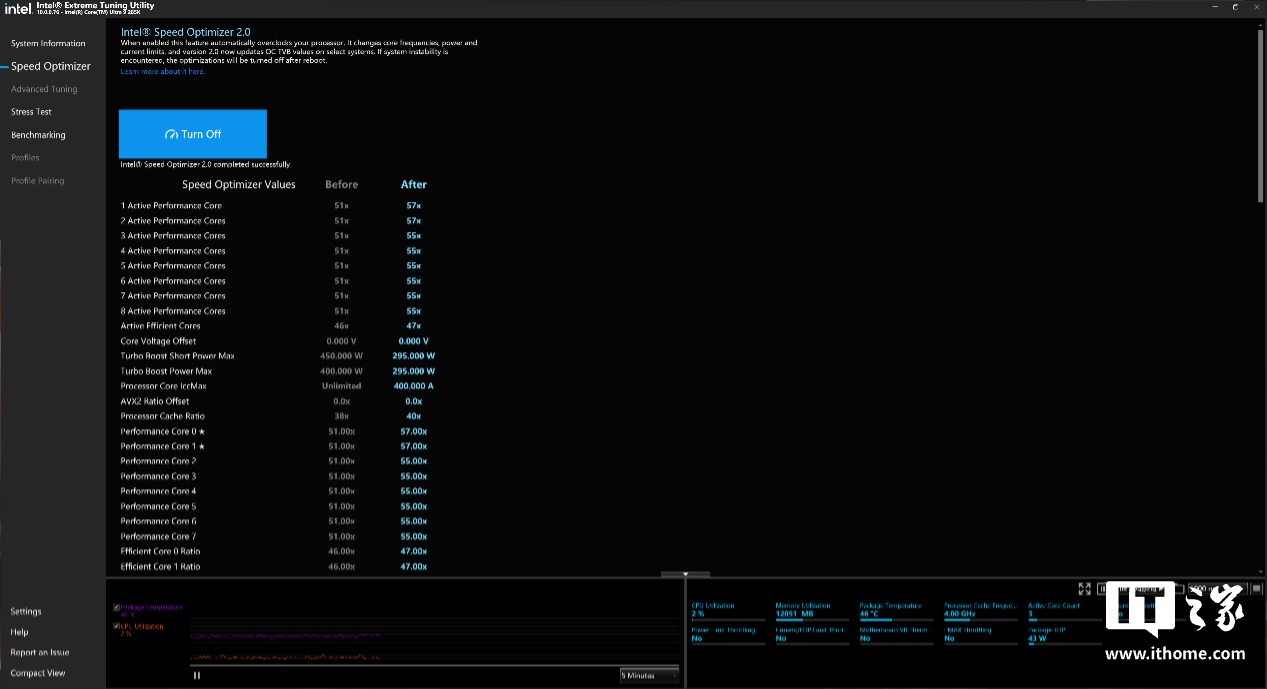Turn off Speed Optimizer
The width and height of the screenshot is (1267, 689).
coord(193,134)
